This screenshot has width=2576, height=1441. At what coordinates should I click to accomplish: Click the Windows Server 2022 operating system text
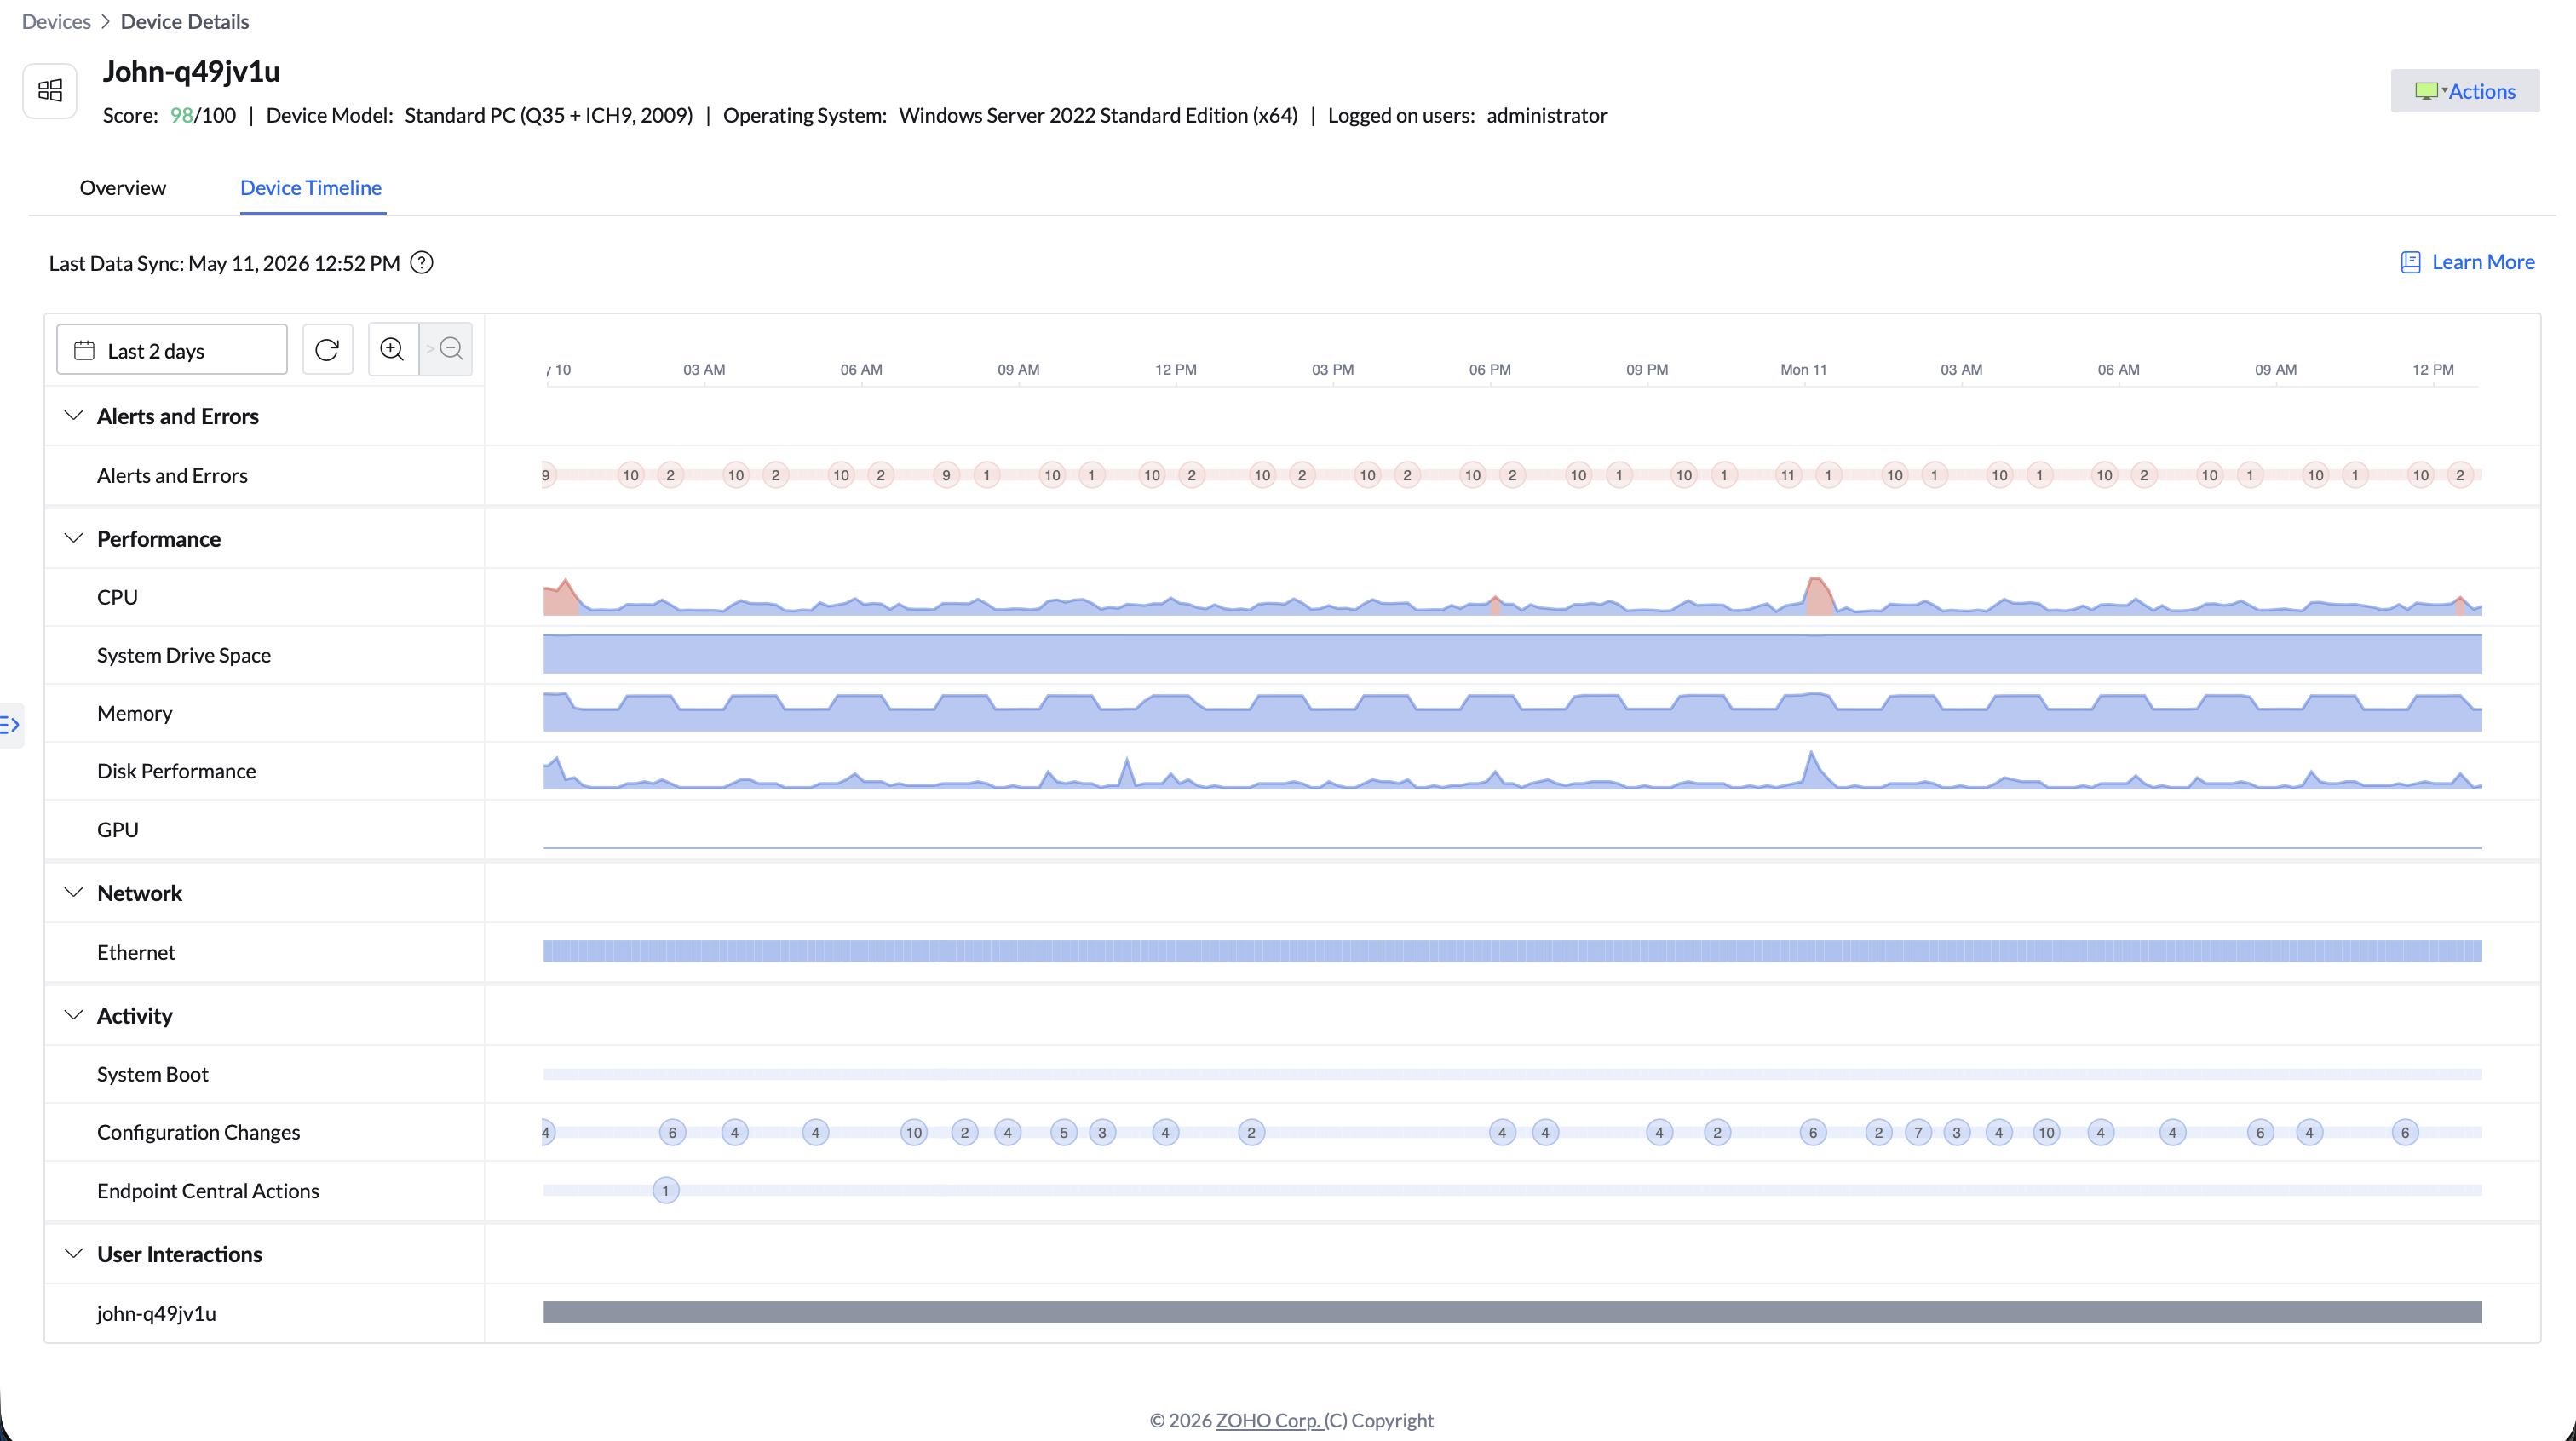[x=1098, y=115]
